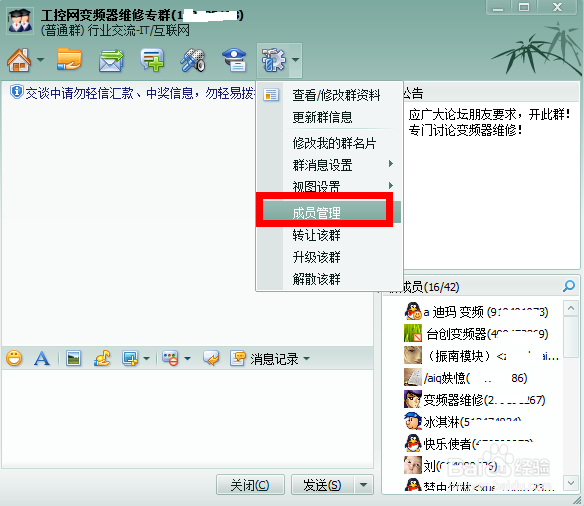Click the group avatar in title bar
This screenshot has height=506, width=584.
point(20,20)
